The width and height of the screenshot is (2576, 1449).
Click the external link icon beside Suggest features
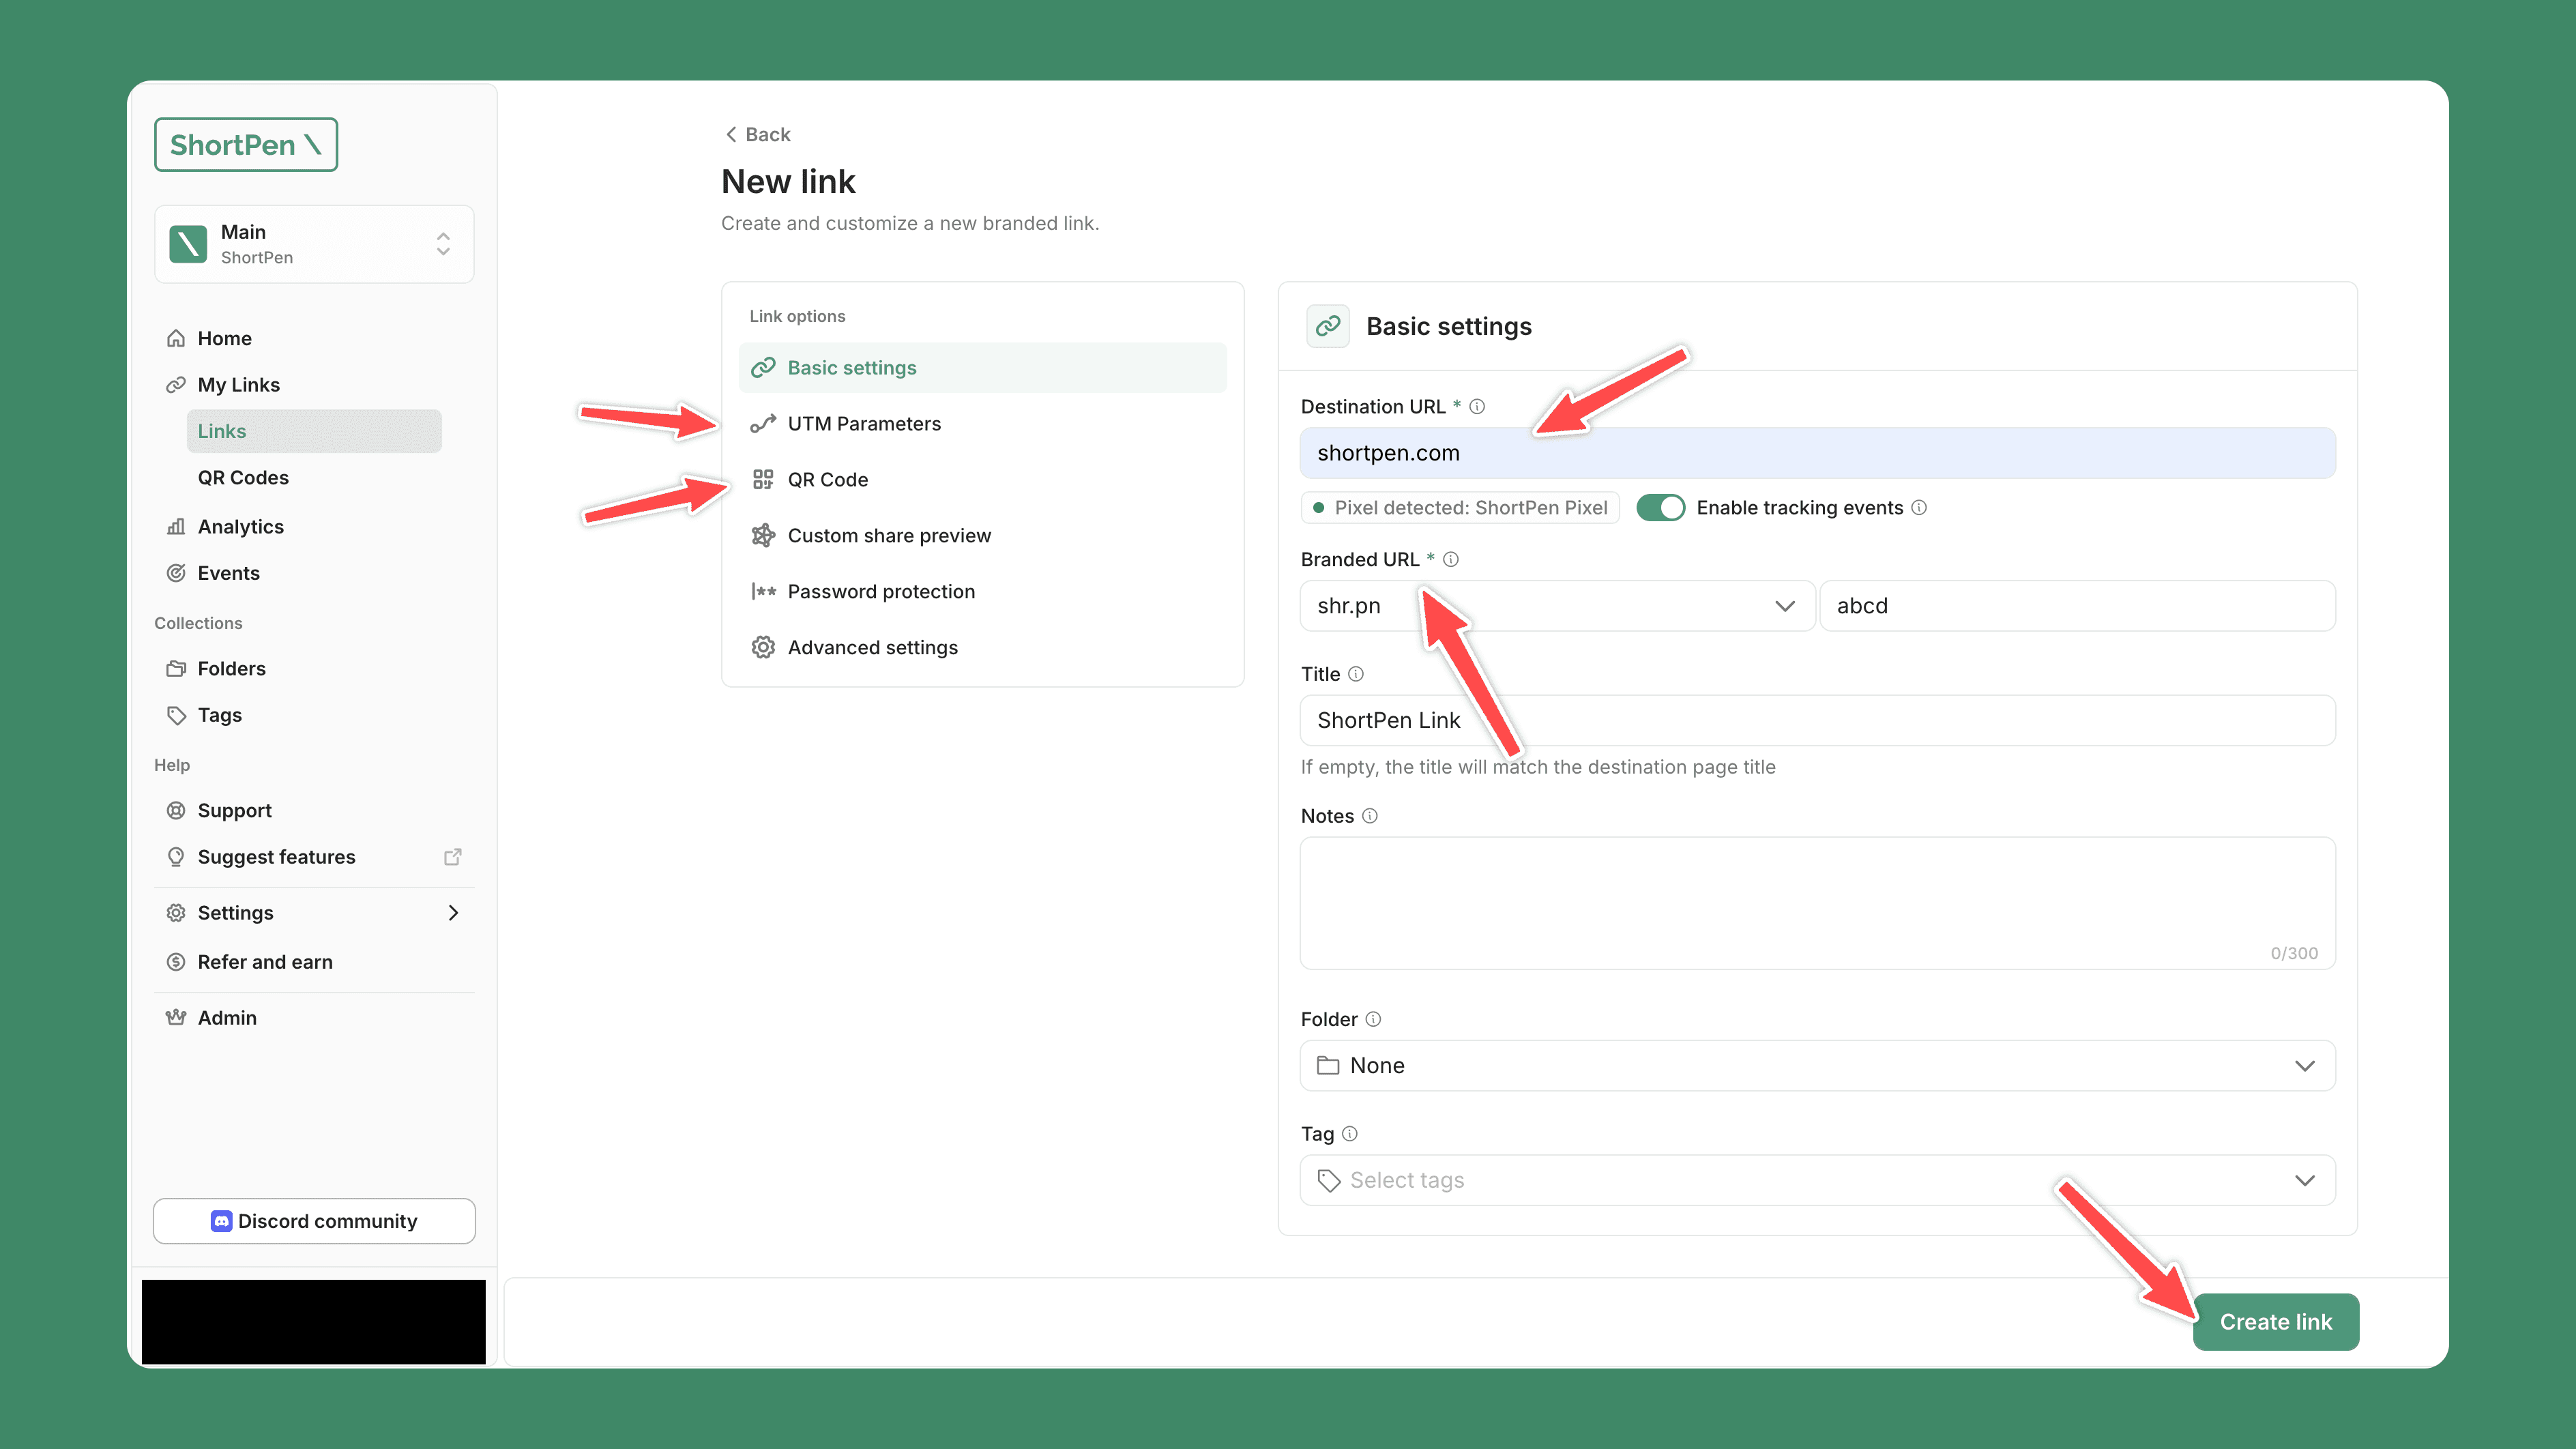coord(453,857)
